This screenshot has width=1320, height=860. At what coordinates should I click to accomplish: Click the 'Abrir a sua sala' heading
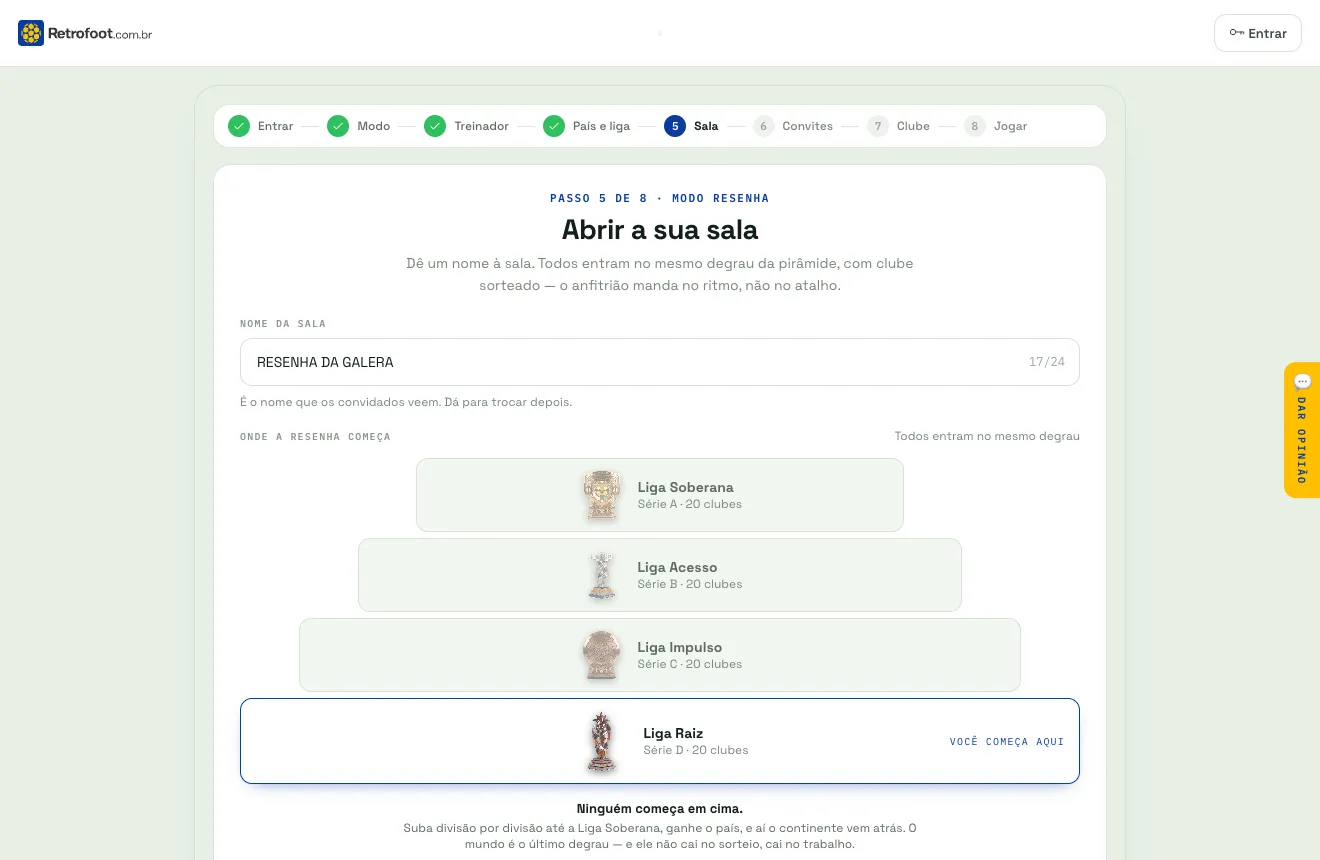[x=660, y=230]
